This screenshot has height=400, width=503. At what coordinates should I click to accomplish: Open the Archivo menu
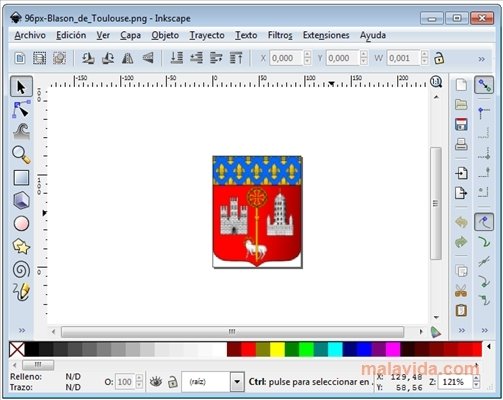(x=30, y=35)
